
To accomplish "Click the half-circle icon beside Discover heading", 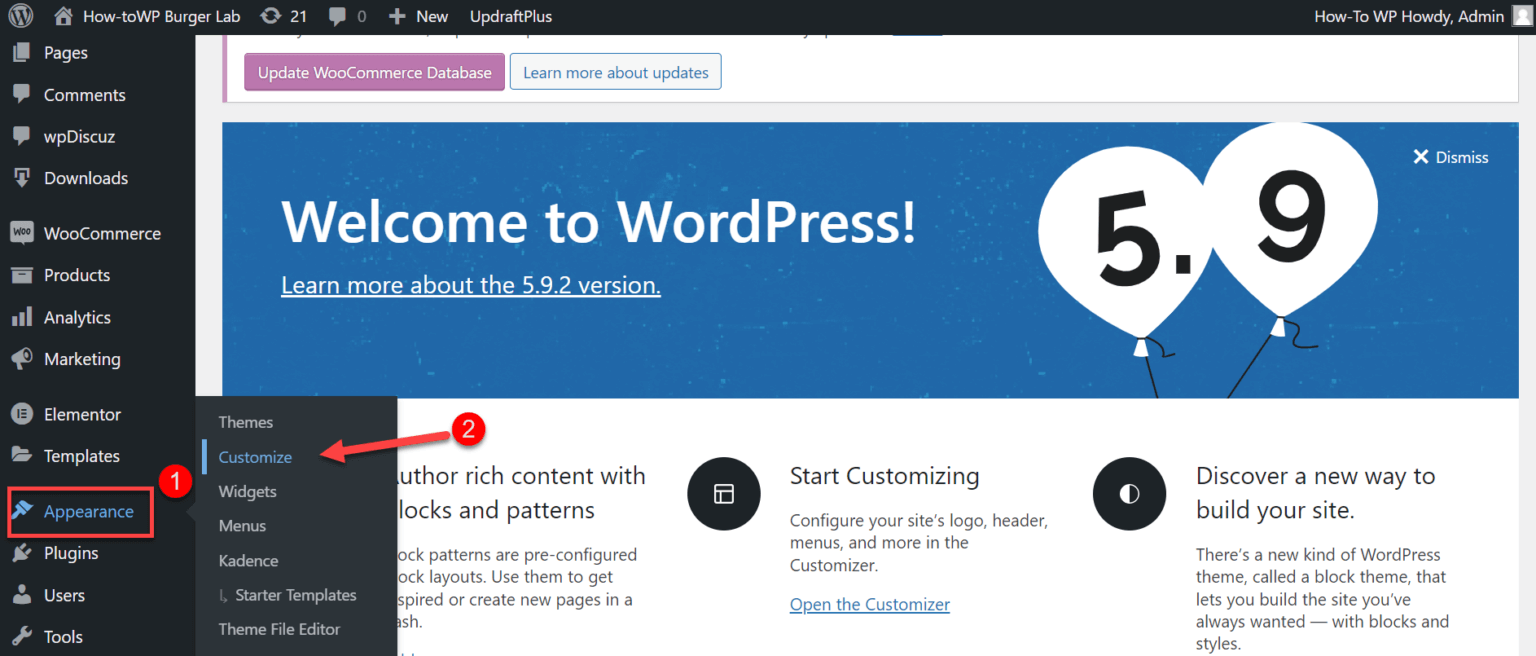I will click(1129, 493).
